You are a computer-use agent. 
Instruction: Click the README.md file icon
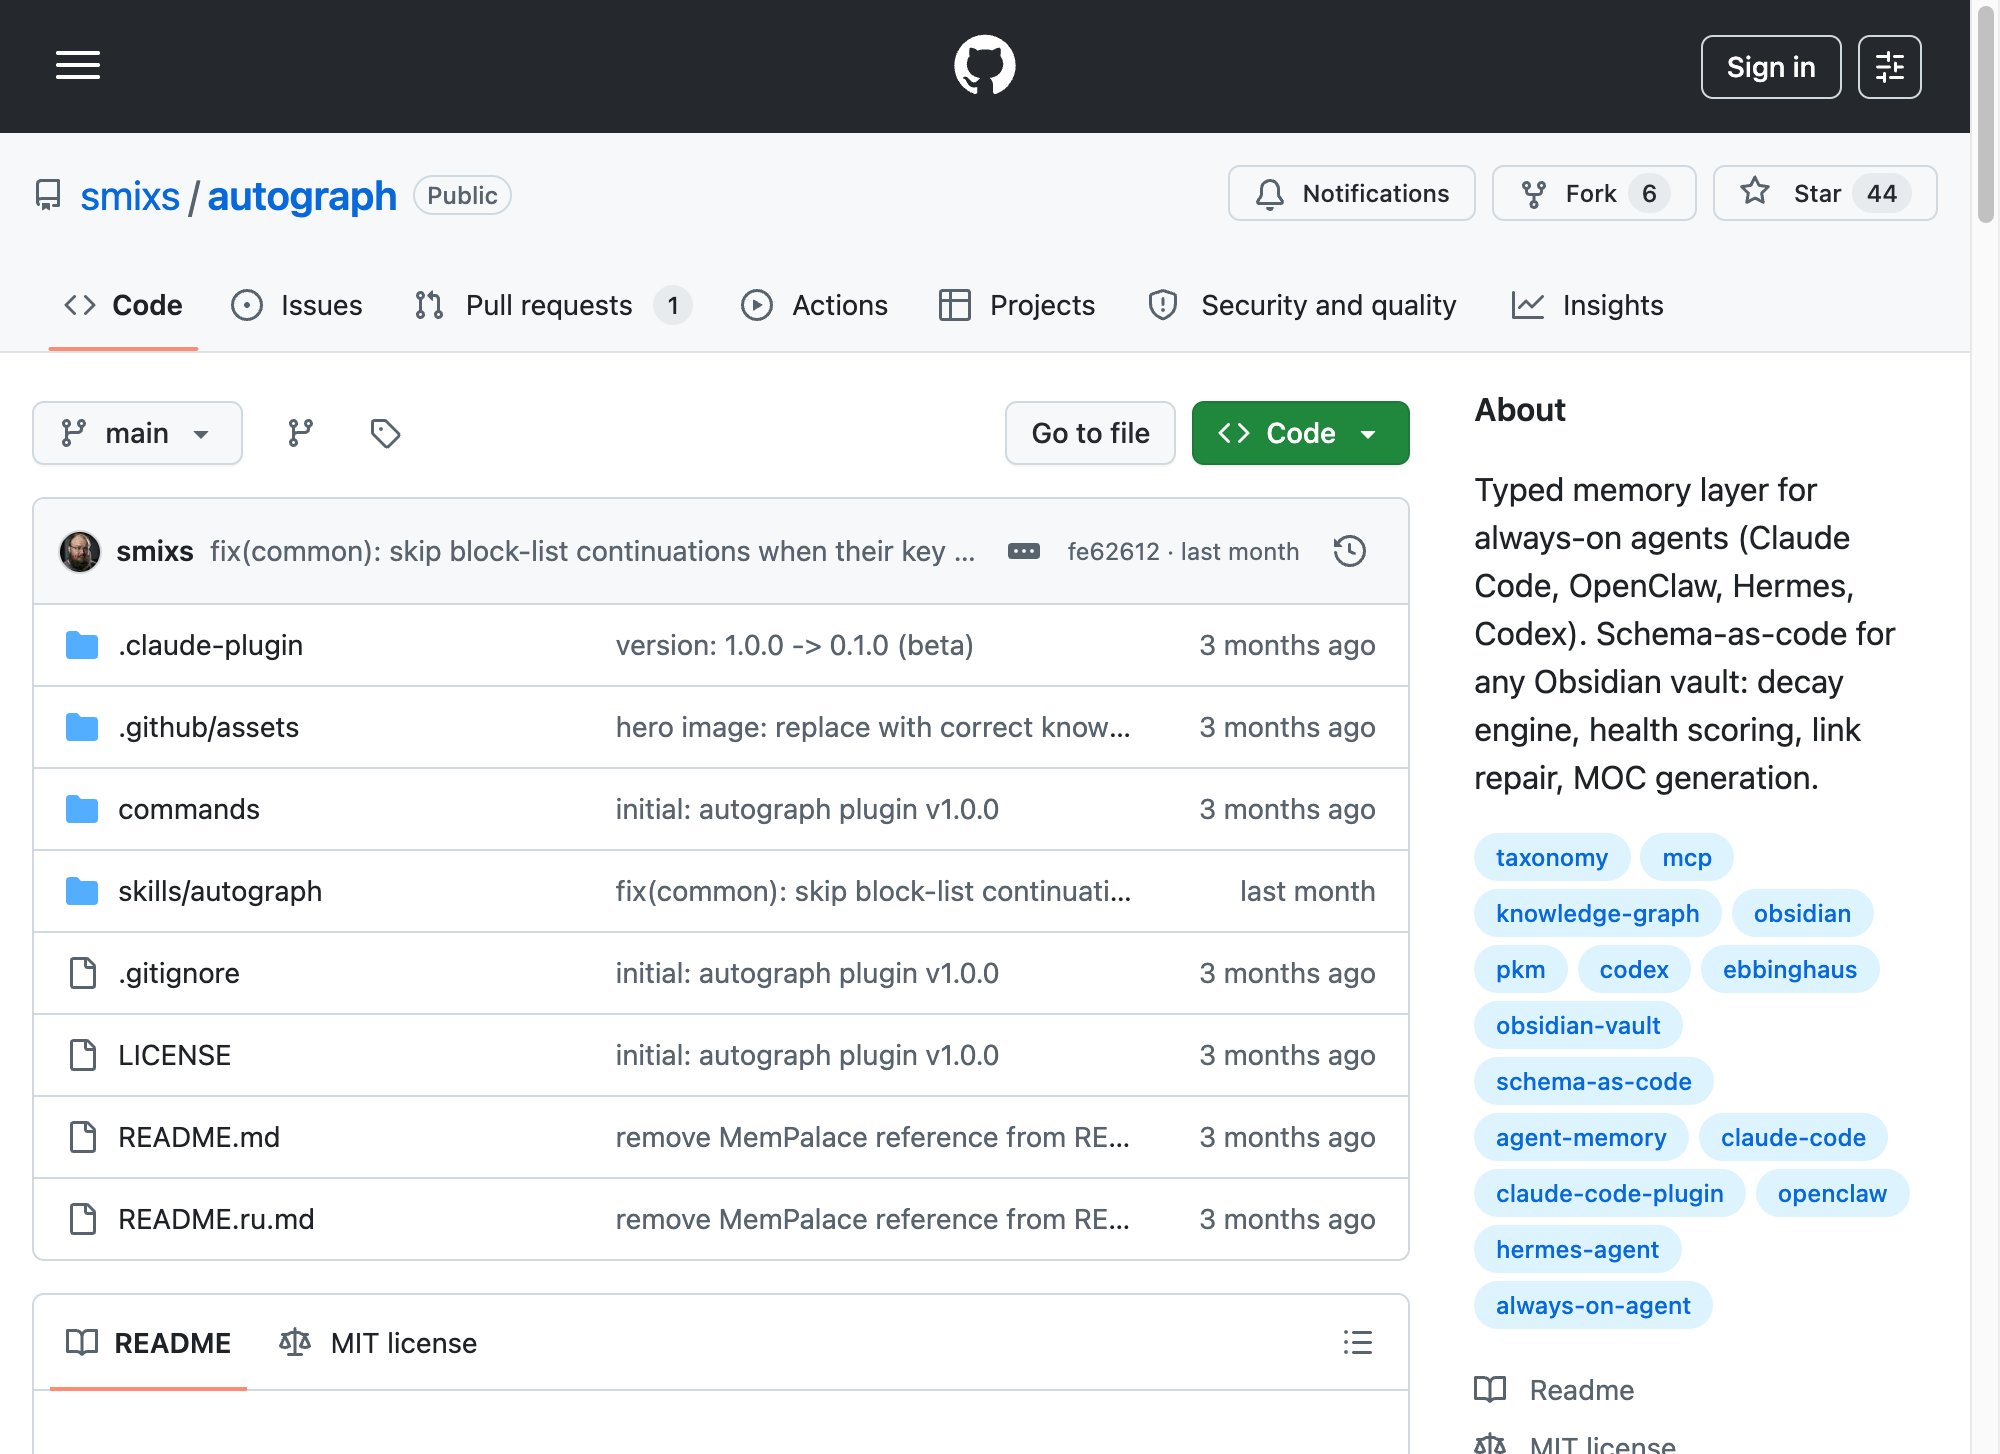[82, 1137]
